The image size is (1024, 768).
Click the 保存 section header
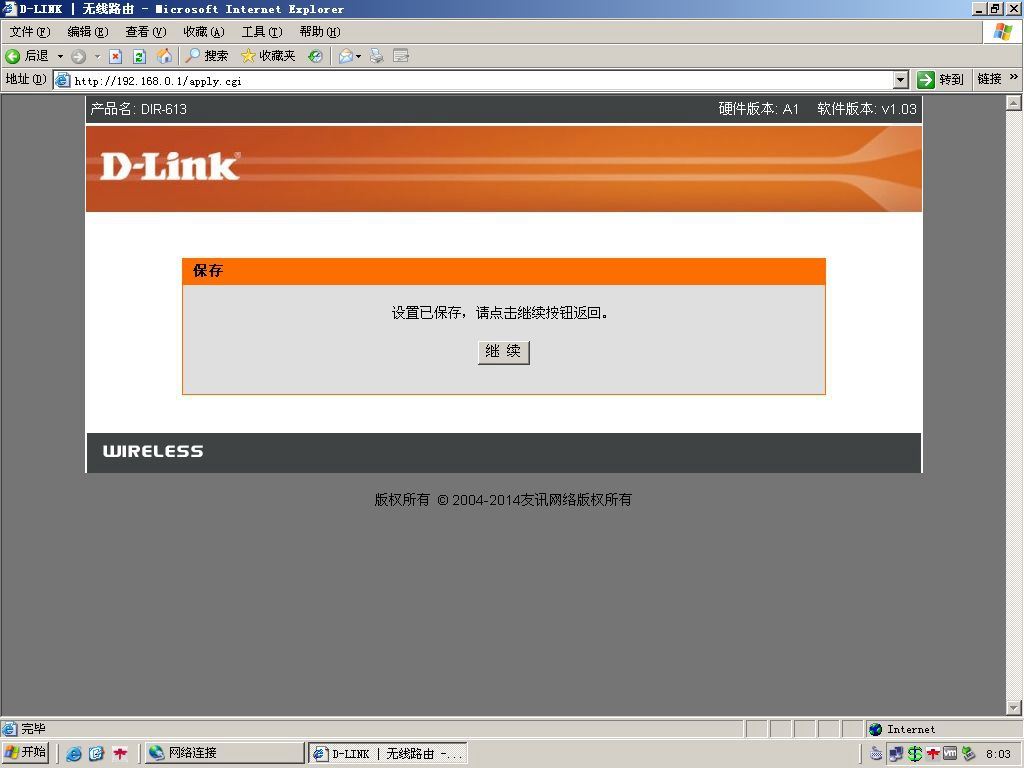[x=504, y=271]
